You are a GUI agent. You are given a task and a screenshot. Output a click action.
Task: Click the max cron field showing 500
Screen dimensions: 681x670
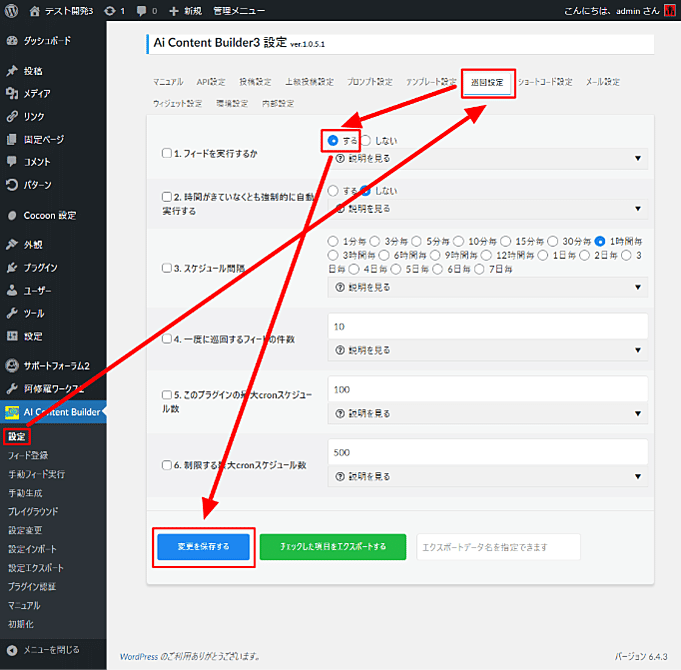(488, 452)
